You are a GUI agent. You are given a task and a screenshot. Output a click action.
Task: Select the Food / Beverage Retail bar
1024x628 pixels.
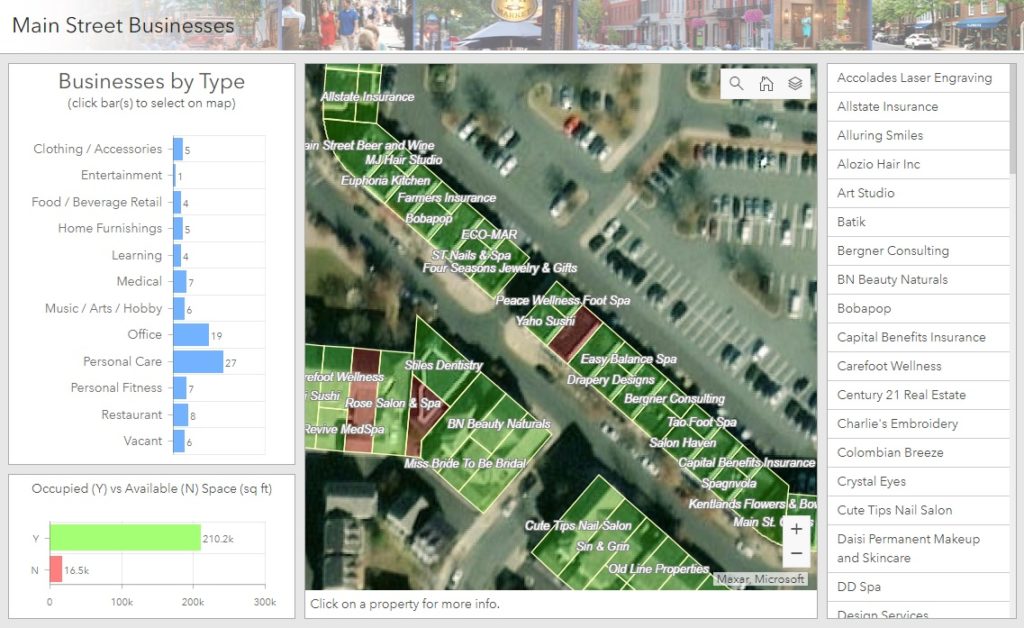point(177,202)
